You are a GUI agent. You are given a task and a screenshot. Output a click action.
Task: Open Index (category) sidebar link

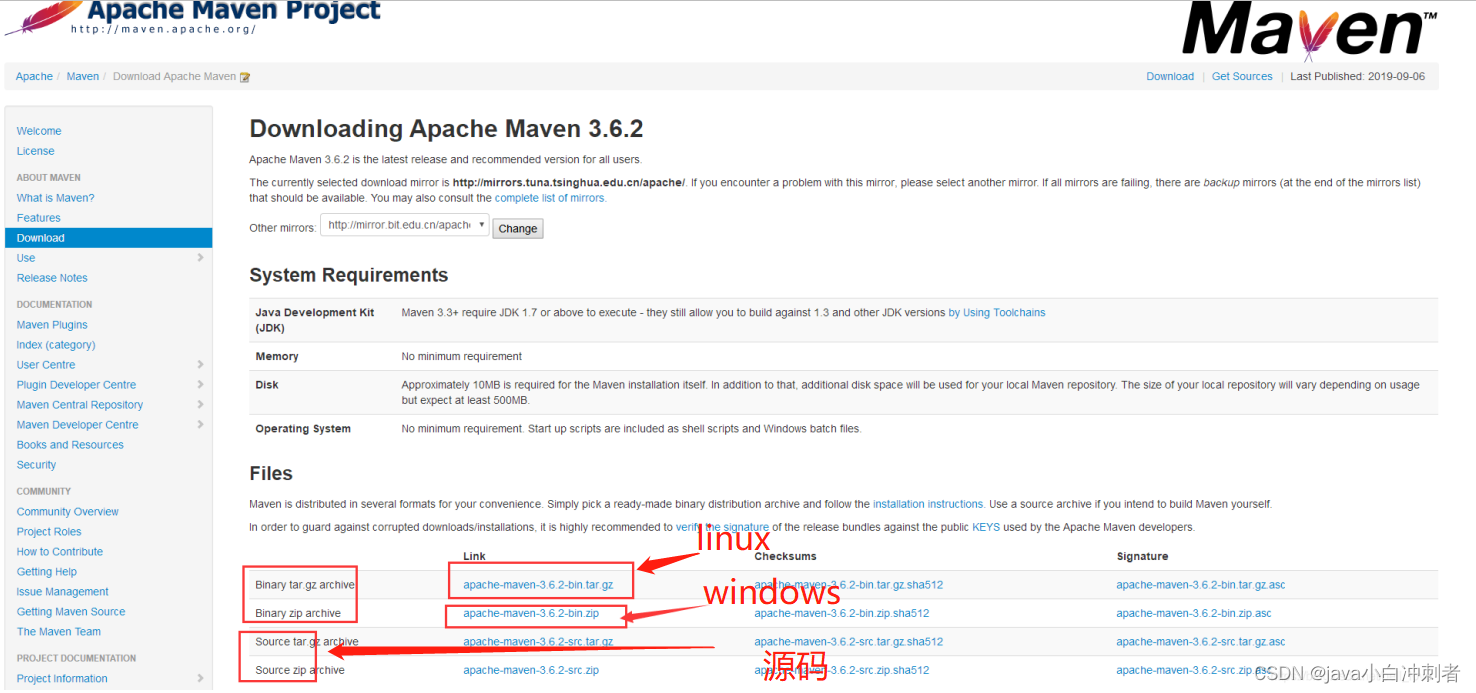[56, 345]
